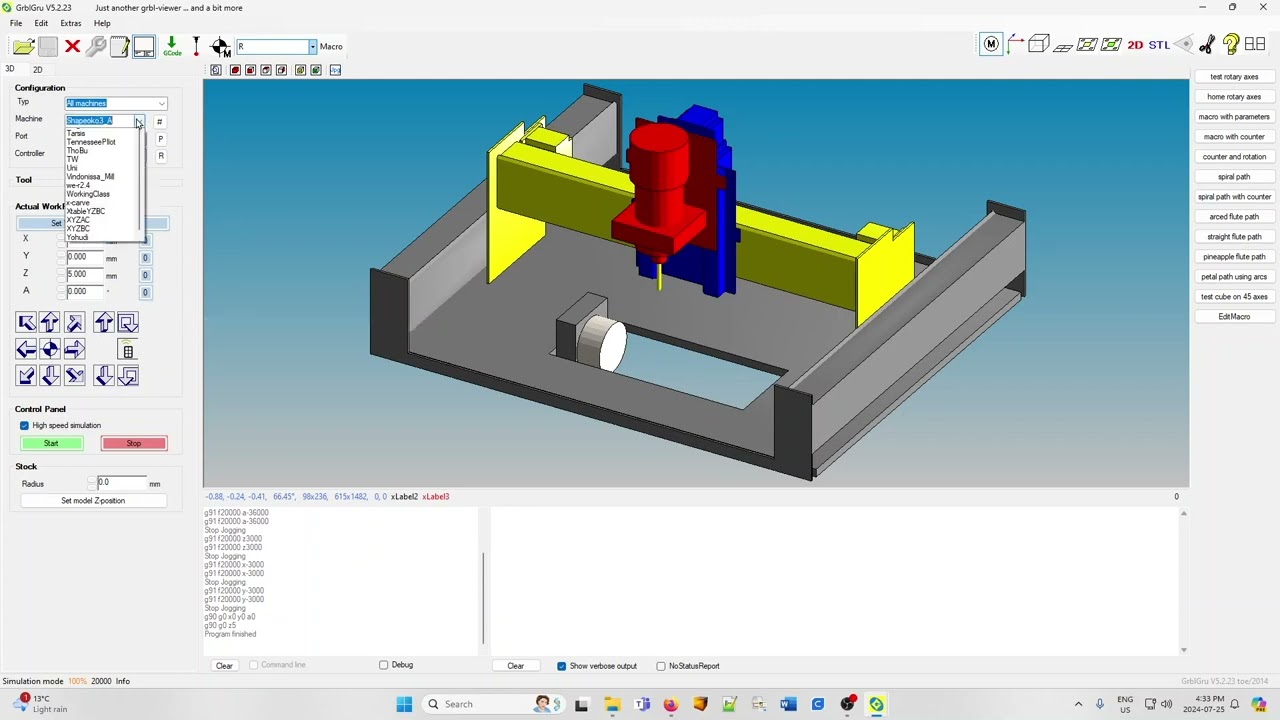Click the Z position value field
1280x720 pixels.
pos(84,274)
